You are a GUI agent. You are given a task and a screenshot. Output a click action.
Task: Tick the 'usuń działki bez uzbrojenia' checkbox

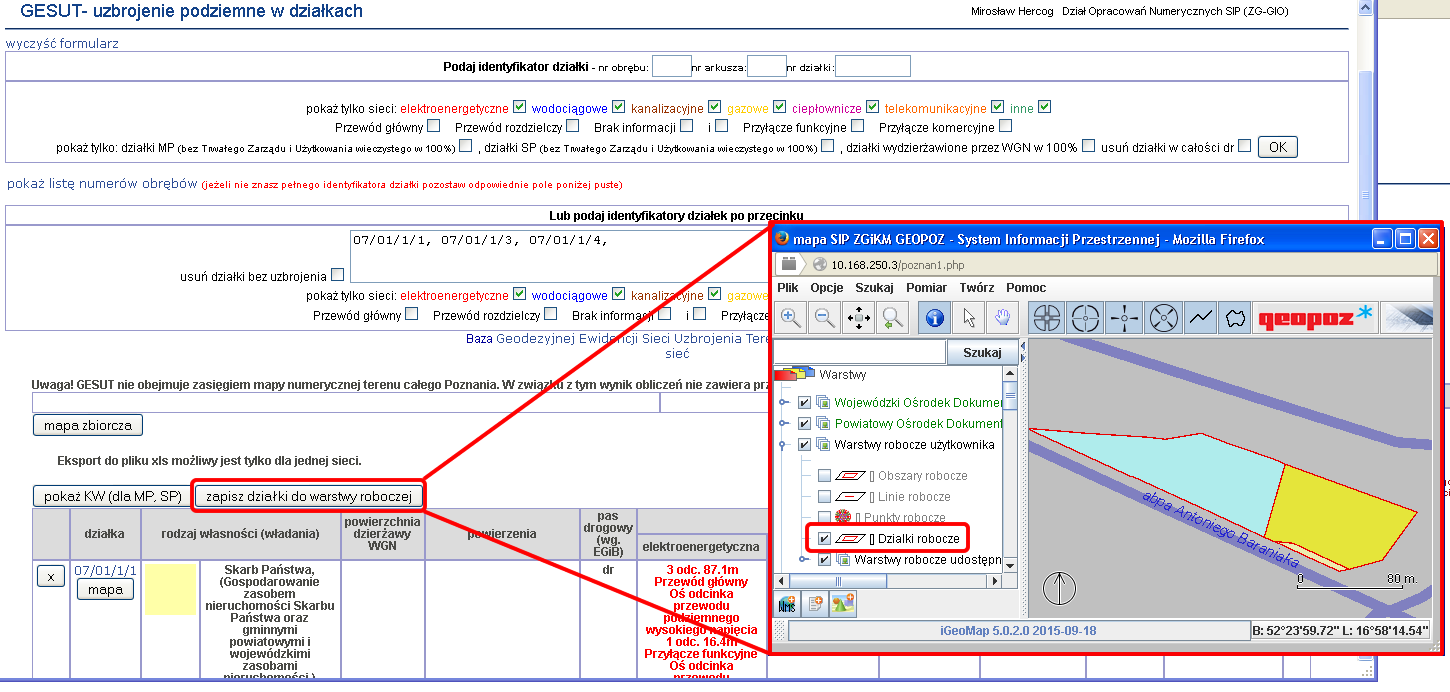tap(338, 275)
